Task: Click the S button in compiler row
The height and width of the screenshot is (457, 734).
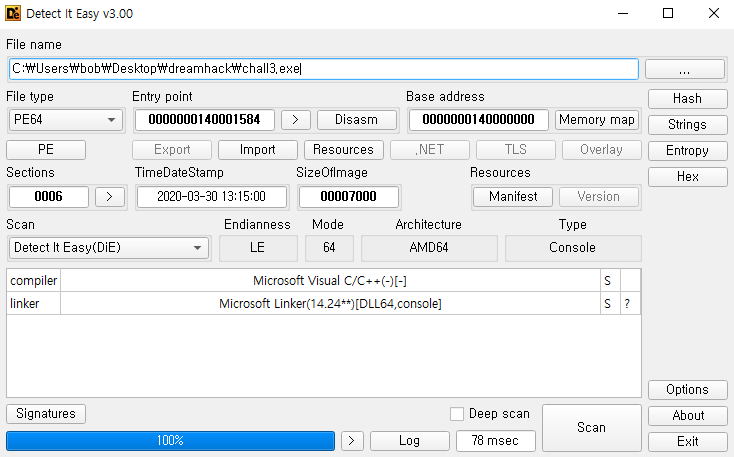Action: (x=610, y=281)
